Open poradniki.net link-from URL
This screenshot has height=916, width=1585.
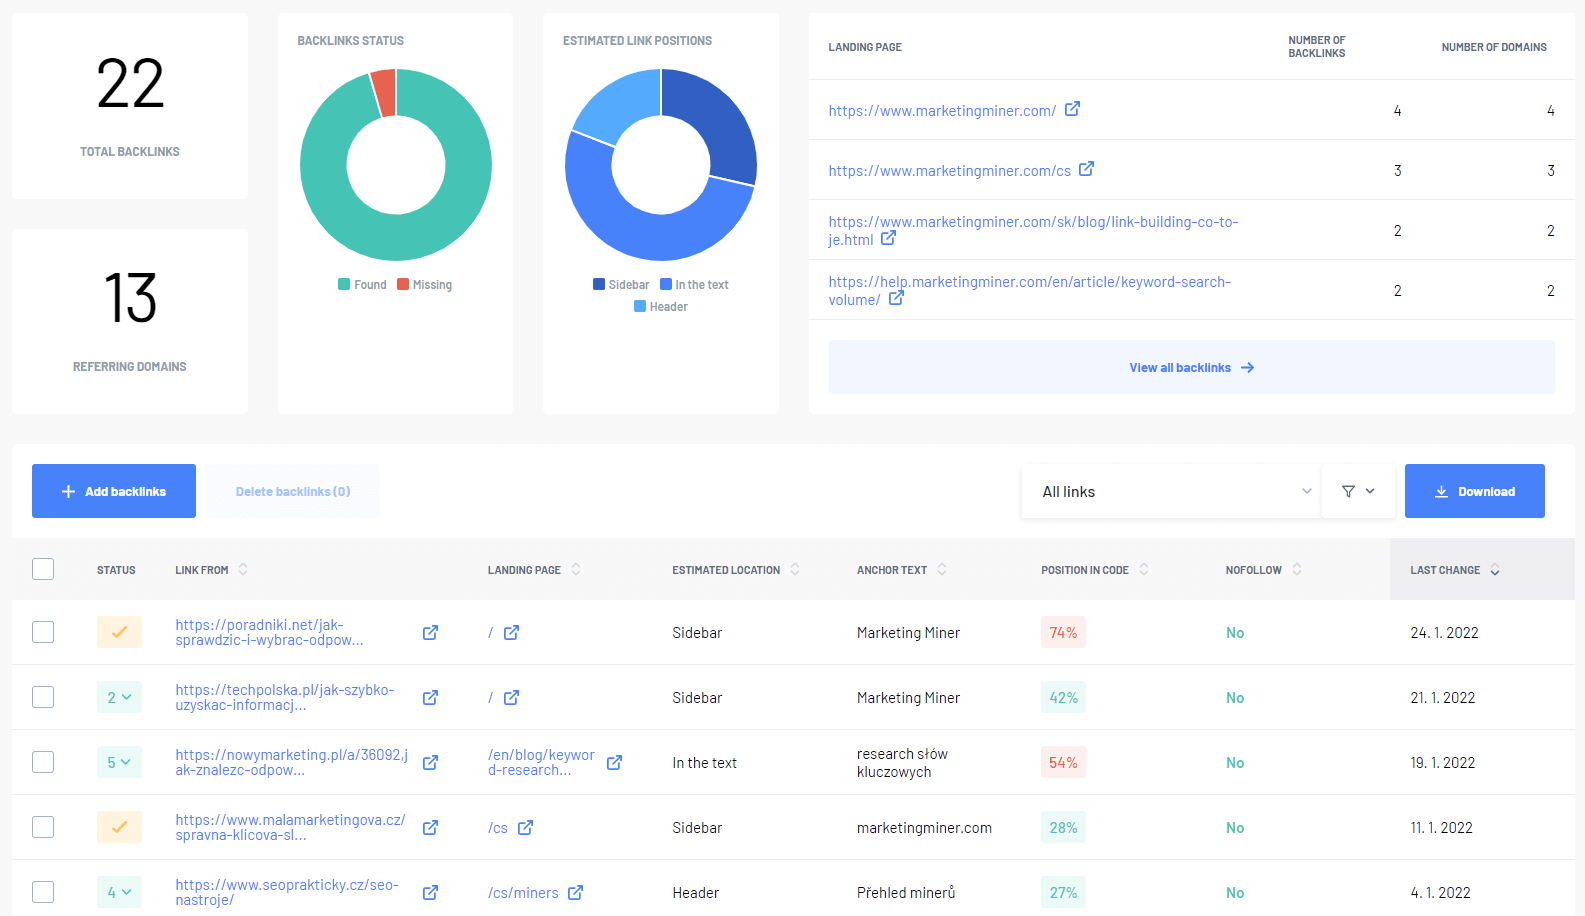coord(270,632)
